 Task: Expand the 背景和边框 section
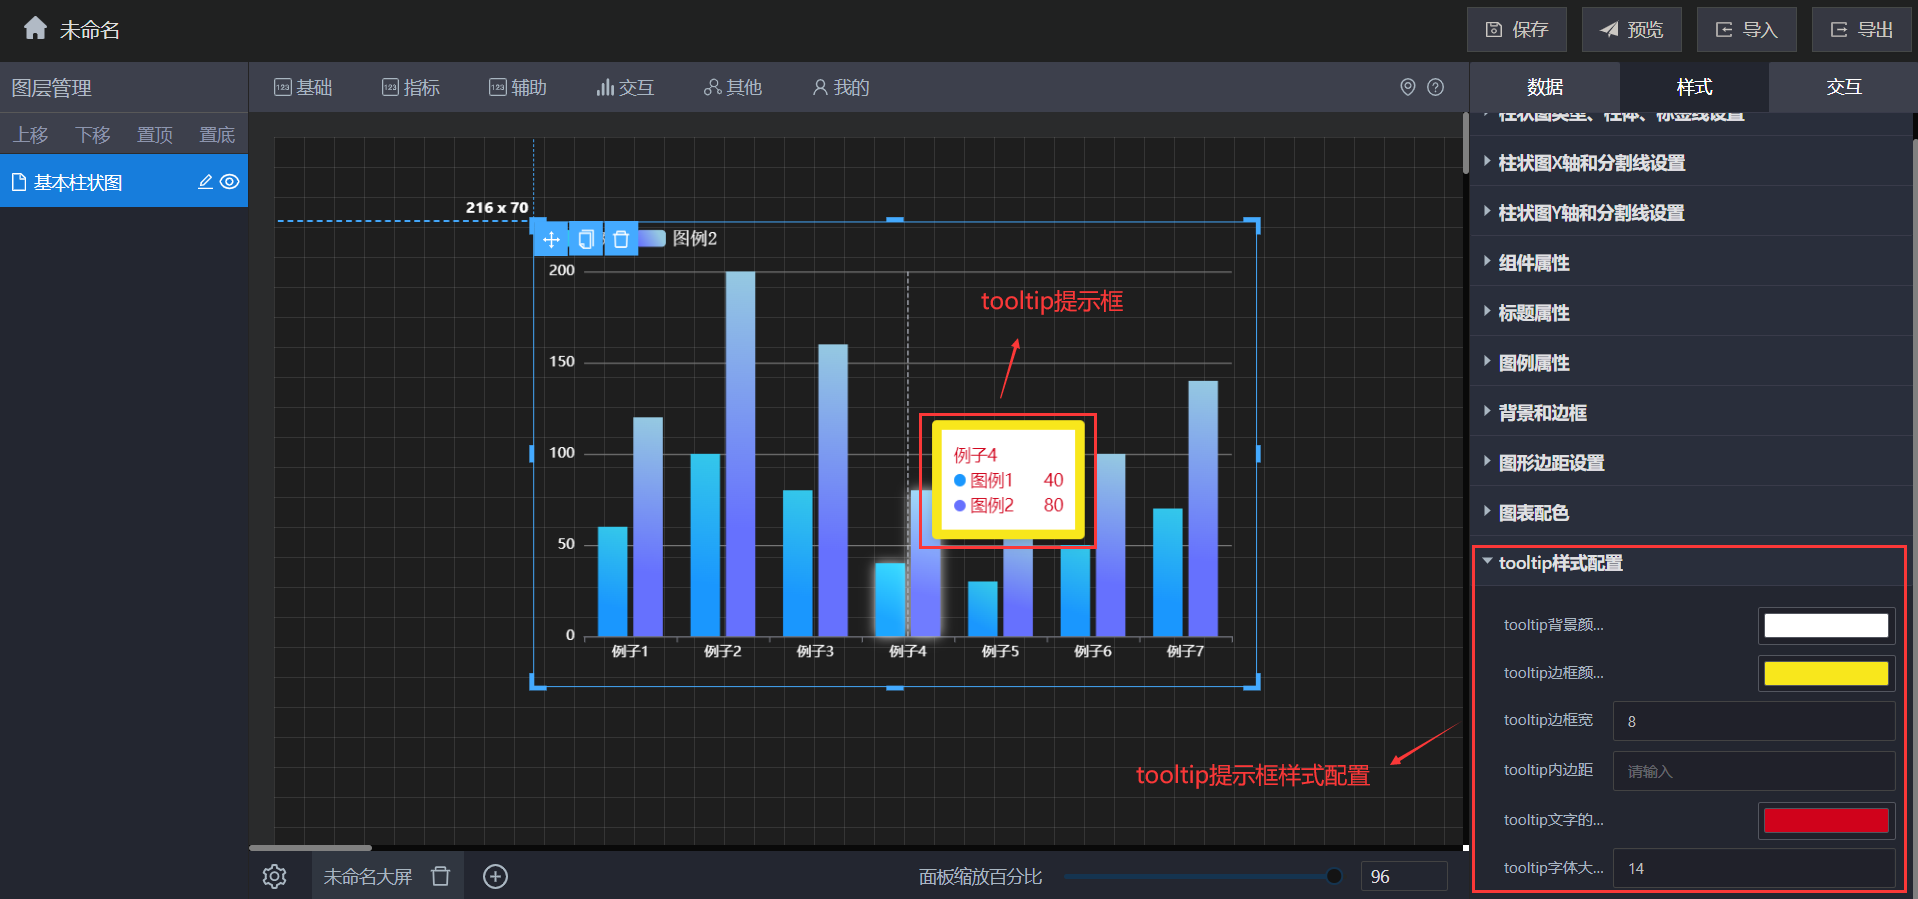coord(1542,413)
